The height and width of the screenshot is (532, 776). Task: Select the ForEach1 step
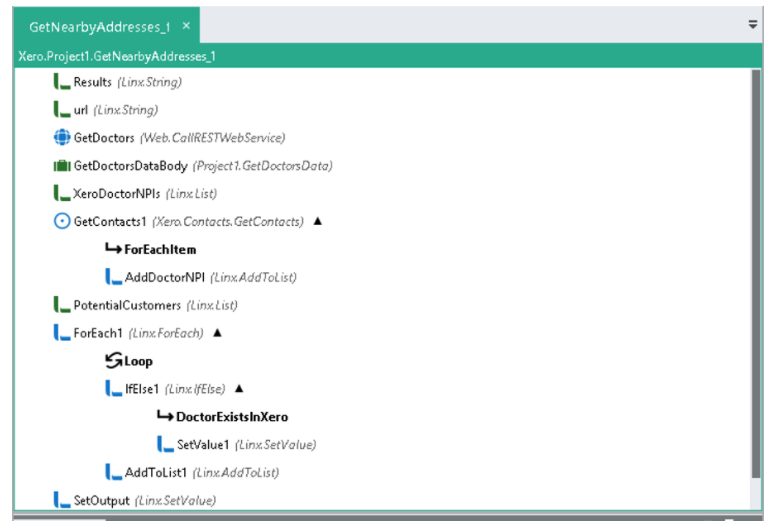[129, 333]
